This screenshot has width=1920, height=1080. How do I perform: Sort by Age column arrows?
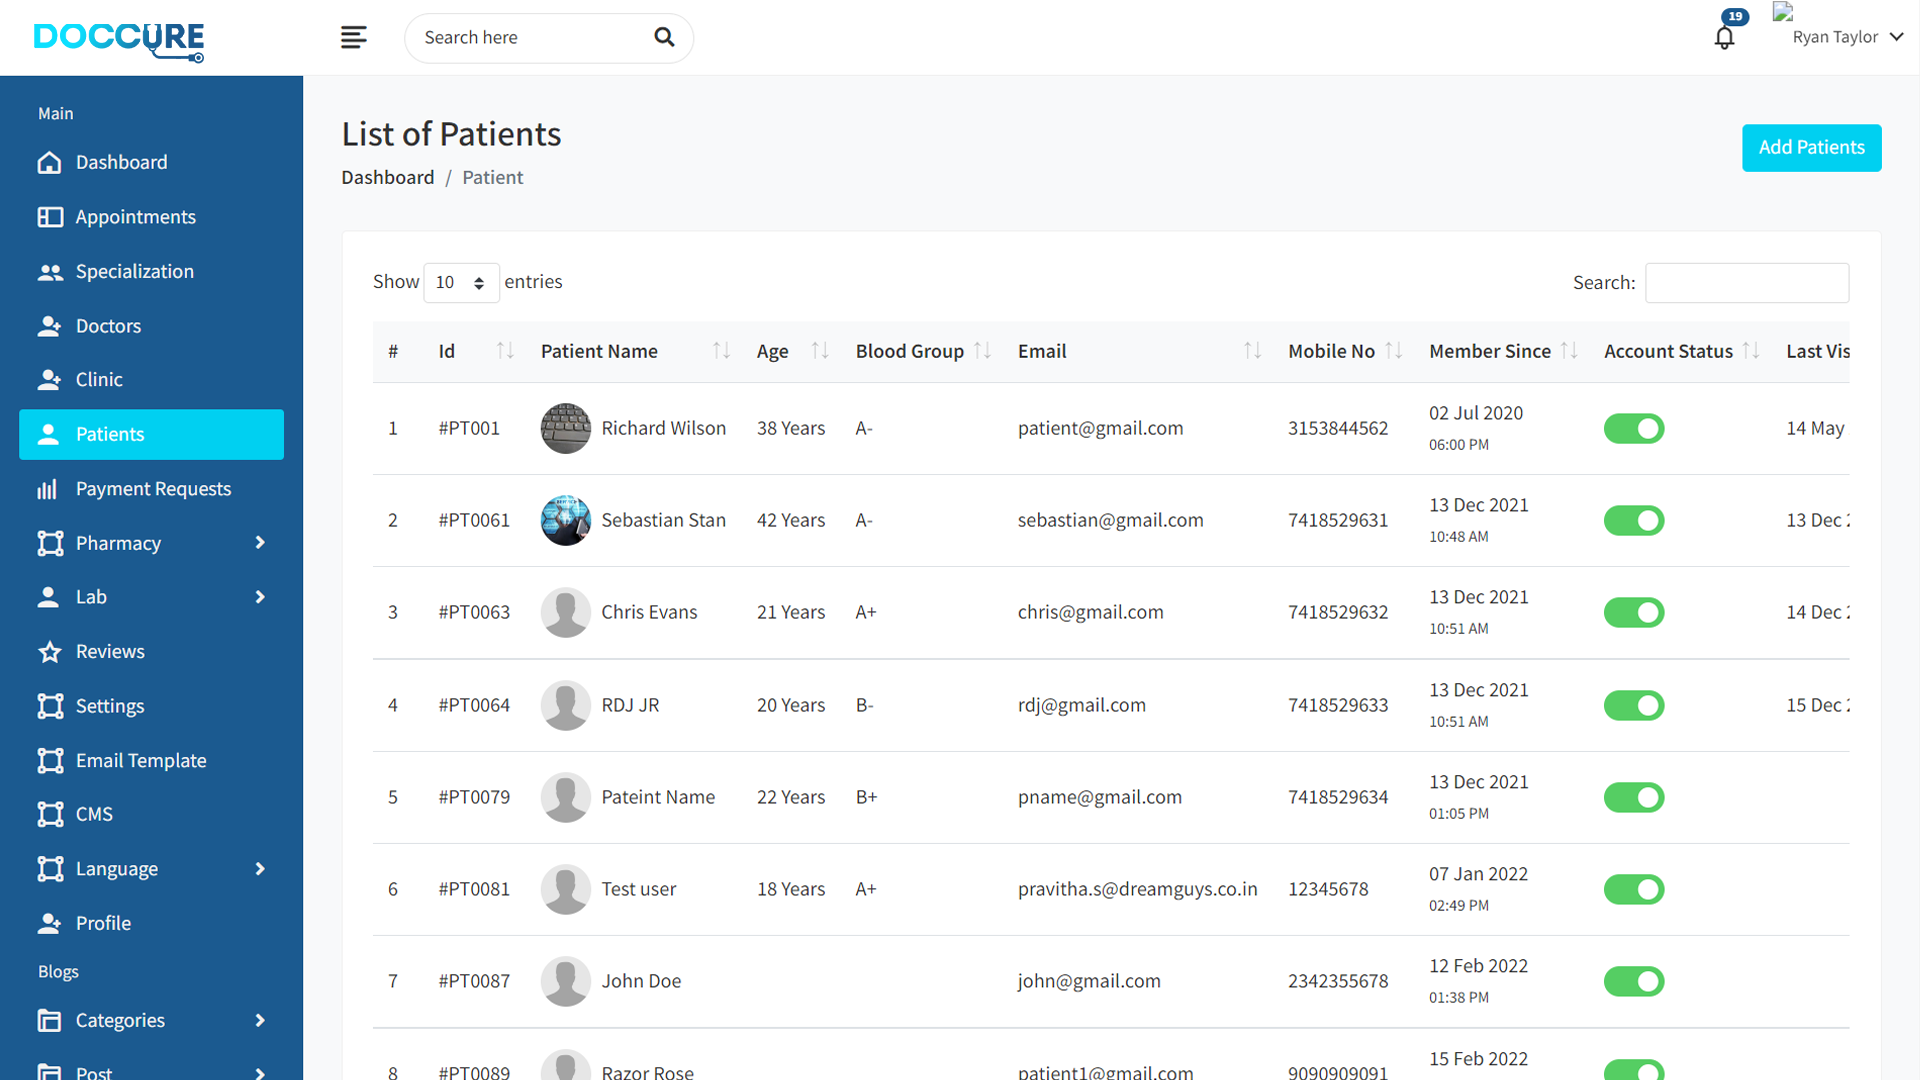(820, 350)
